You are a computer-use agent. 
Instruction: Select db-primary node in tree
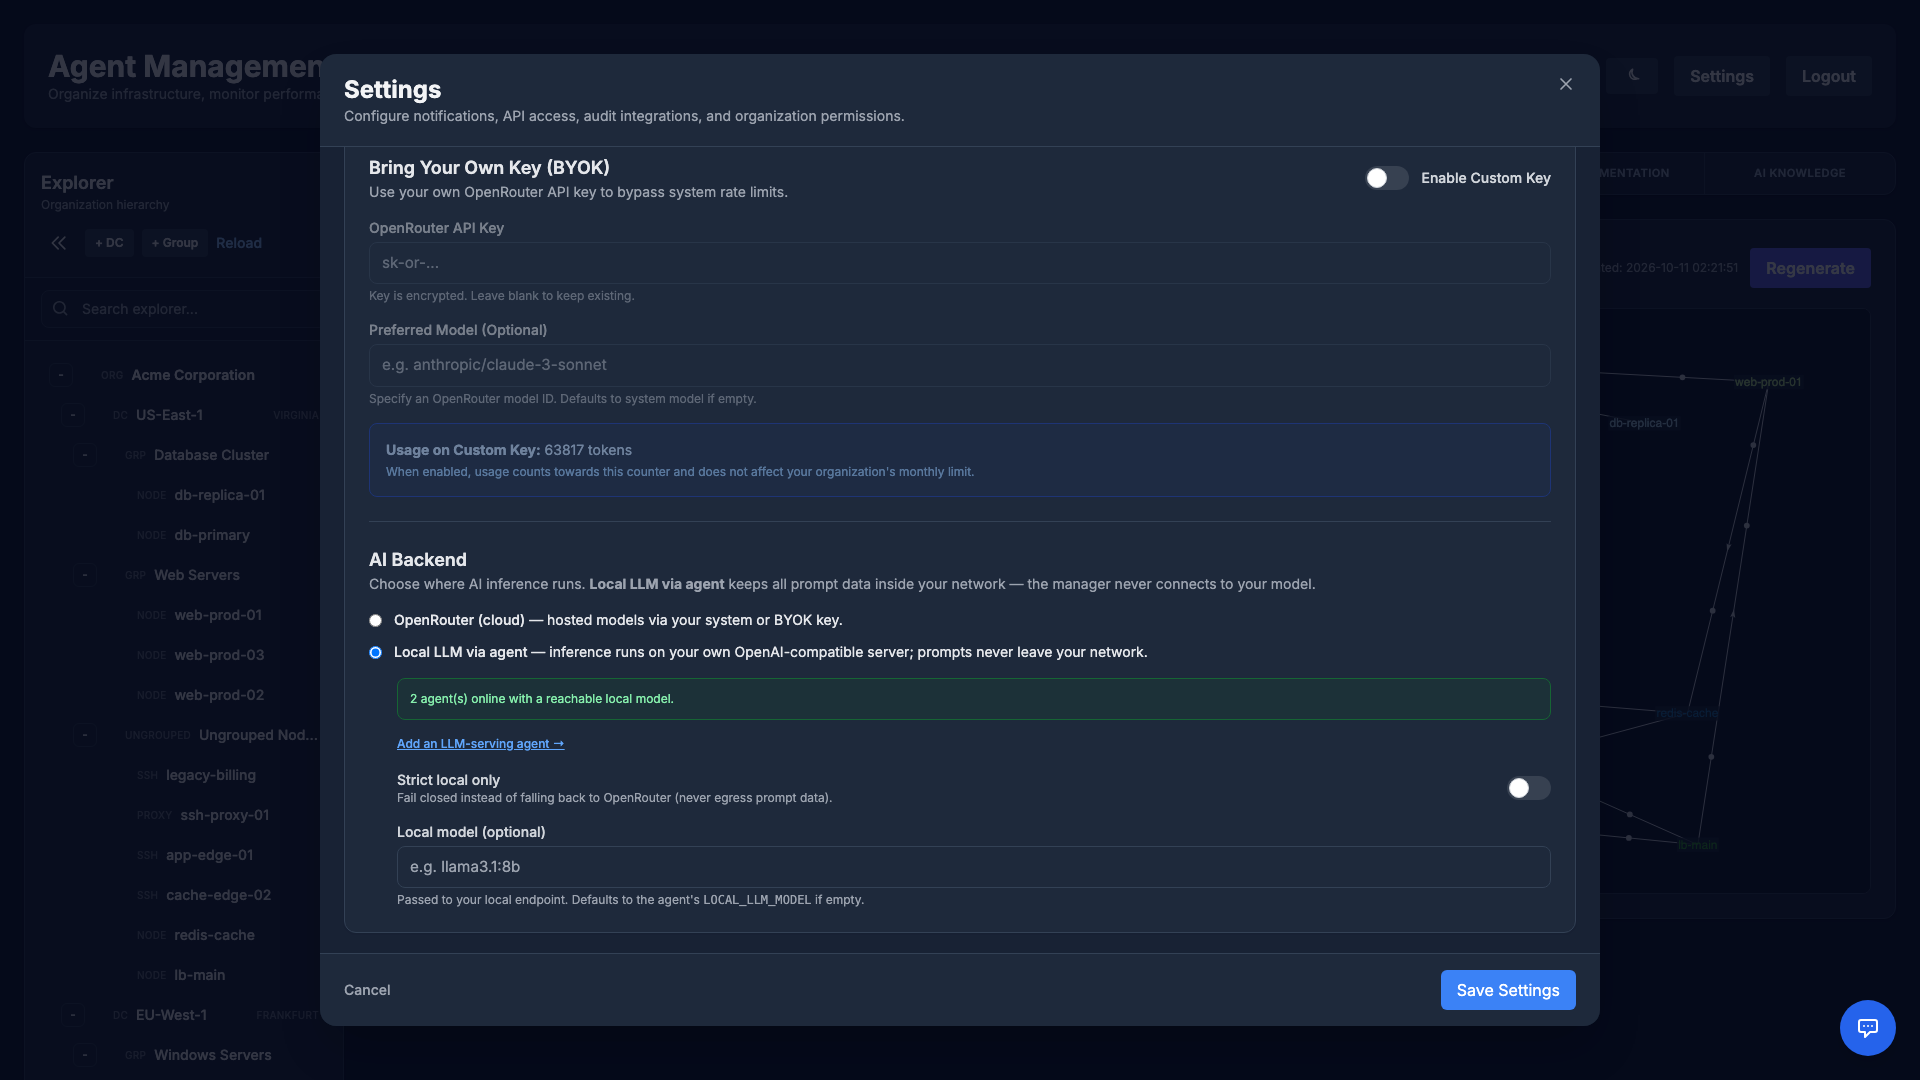coord(211,535)
